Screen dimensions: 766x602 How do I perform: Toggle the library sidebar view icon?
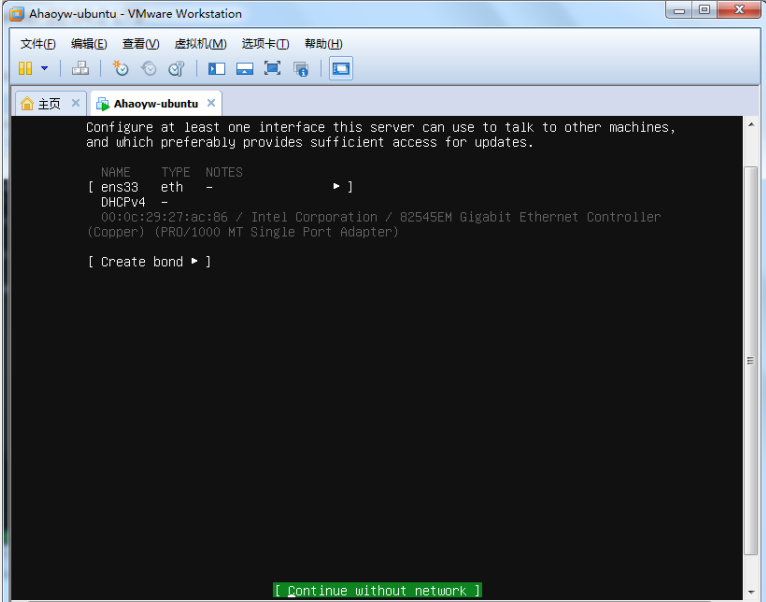point(217,68)
